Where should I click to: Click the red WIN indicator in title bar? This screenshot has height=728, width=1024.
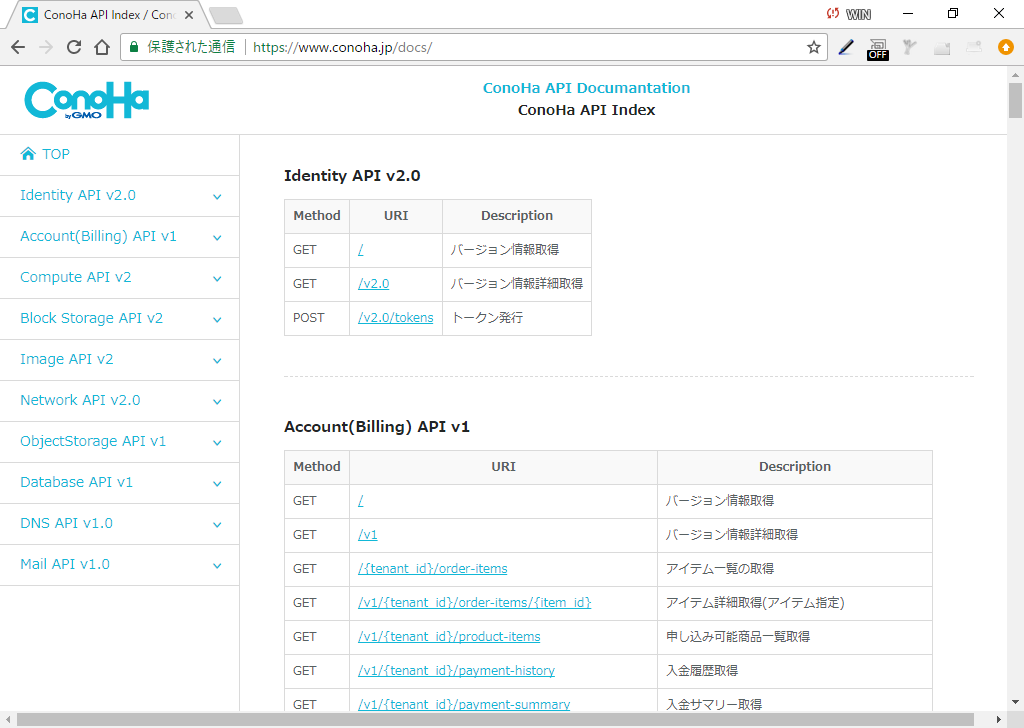tap(848, 14)
